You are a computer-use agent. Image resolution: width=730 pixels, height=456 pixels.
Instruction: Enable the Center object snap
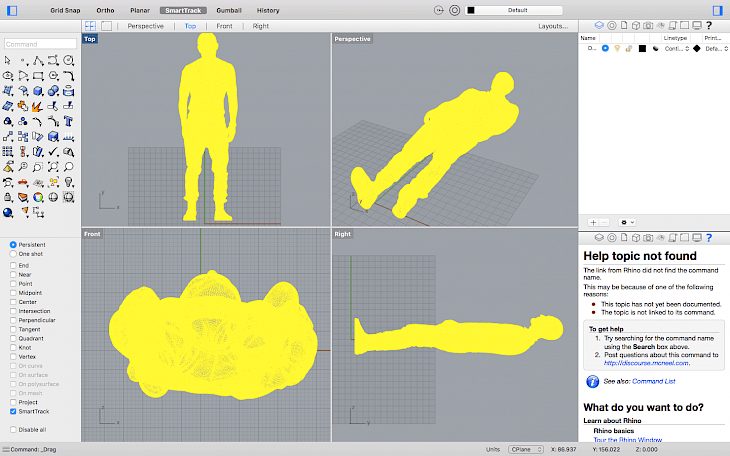(x=13, y=302)
